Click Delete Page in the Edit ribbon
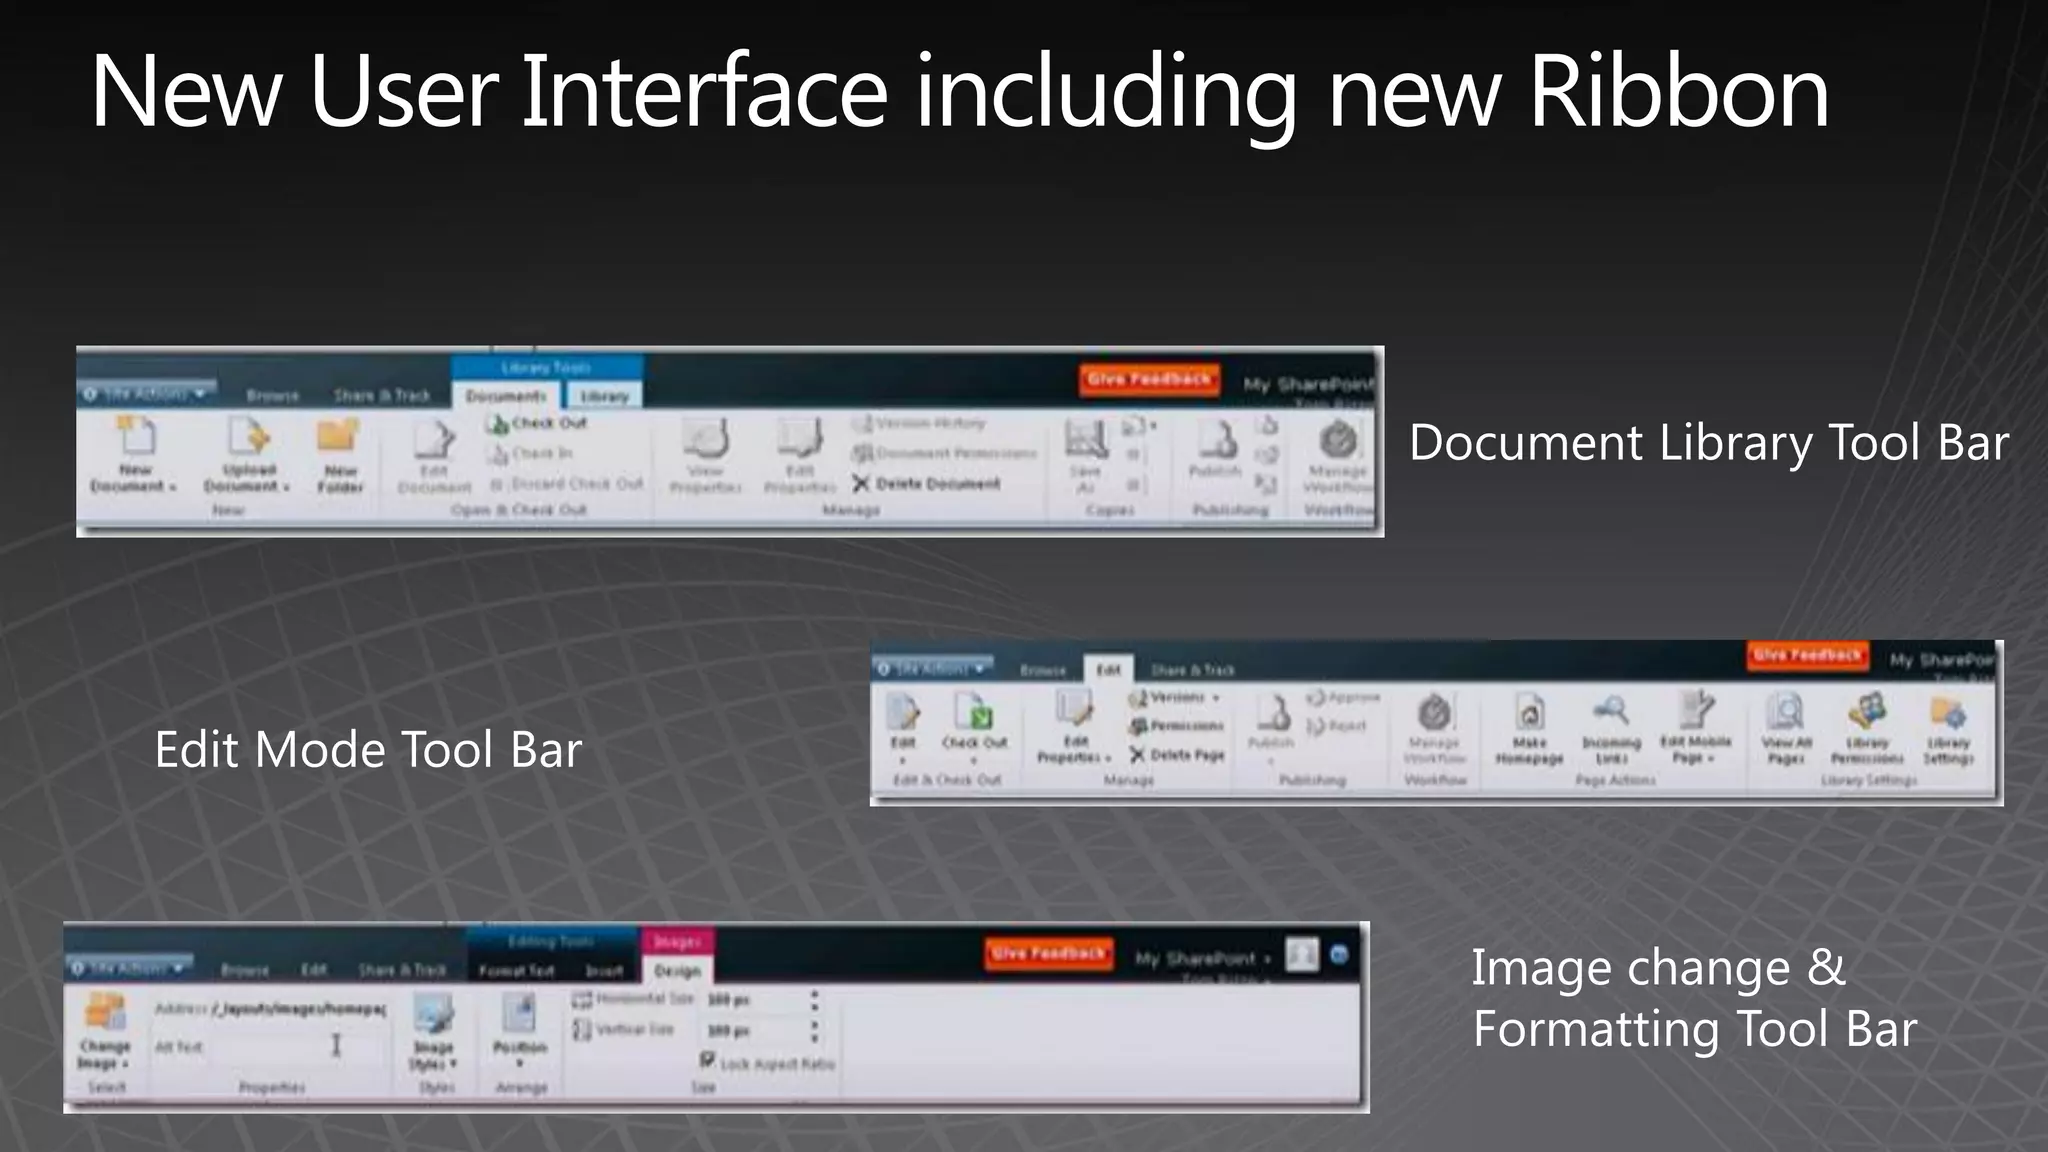 click(x=1177, y=755)
